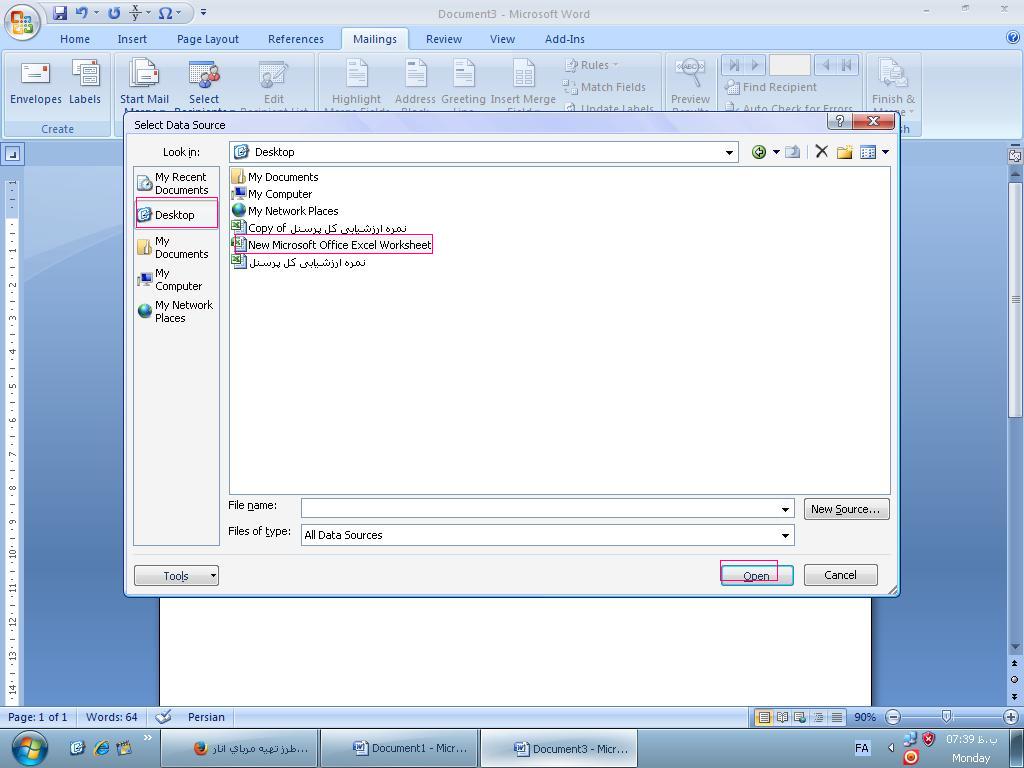Viewport: 1024px width, 768px height.
Task: Go back using green Back arrow icon
Action: (x=759, y=152)
